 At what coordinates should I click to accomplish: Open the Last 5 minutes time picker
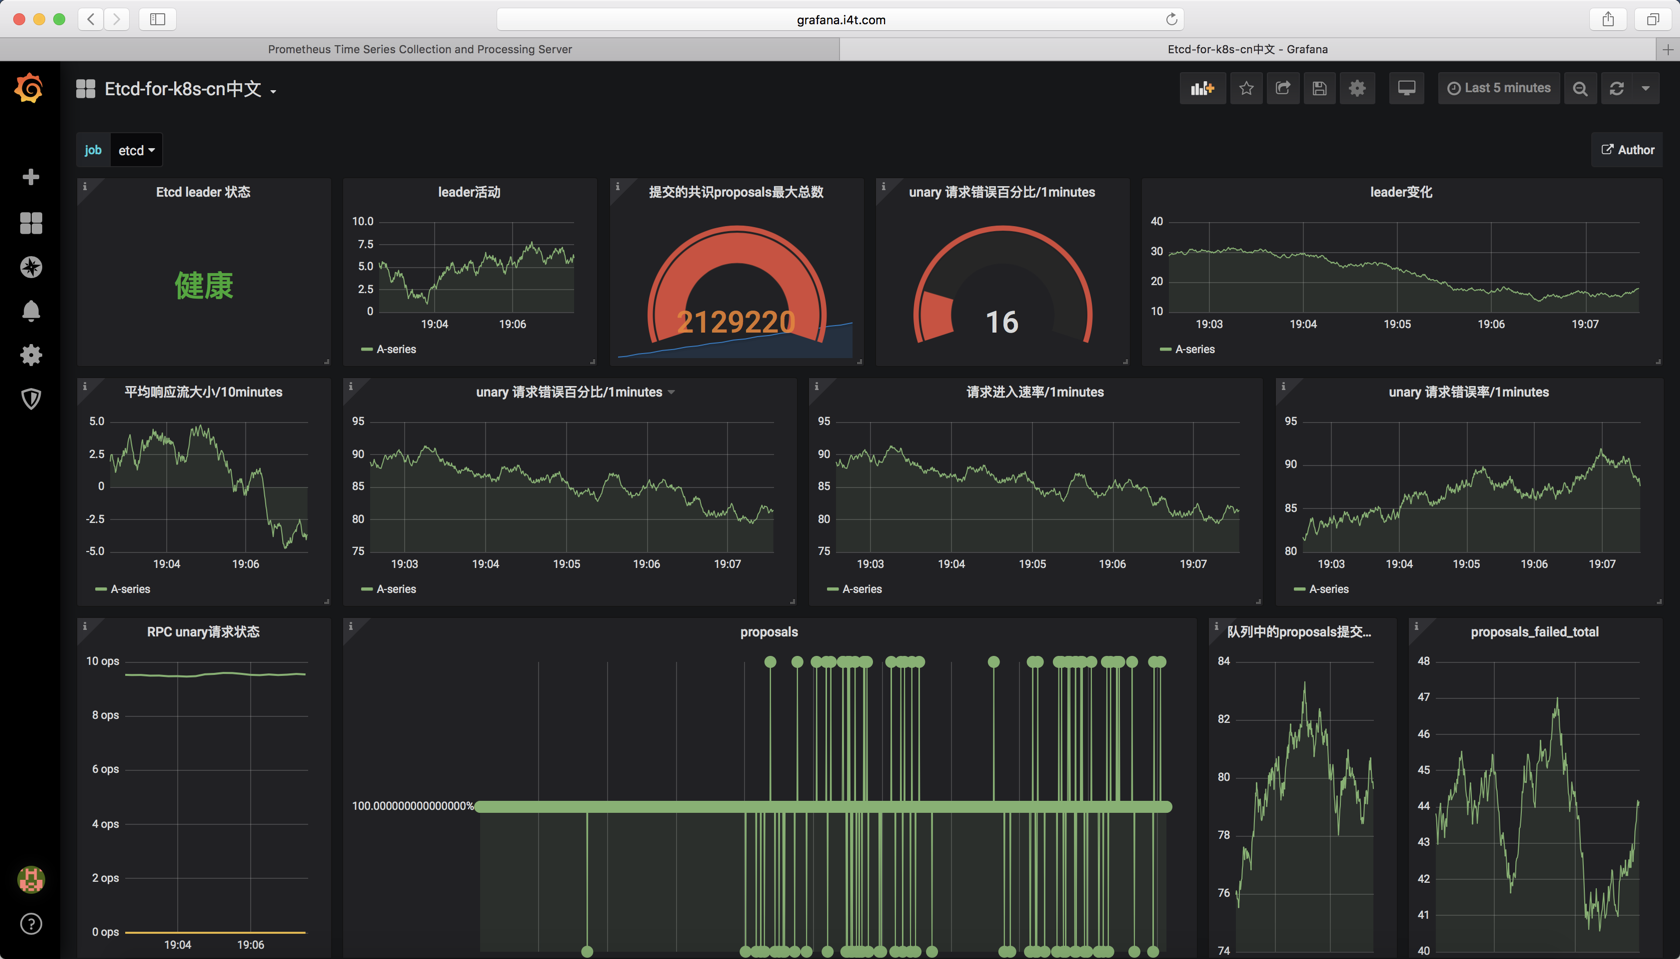[x=1498, y=88]
